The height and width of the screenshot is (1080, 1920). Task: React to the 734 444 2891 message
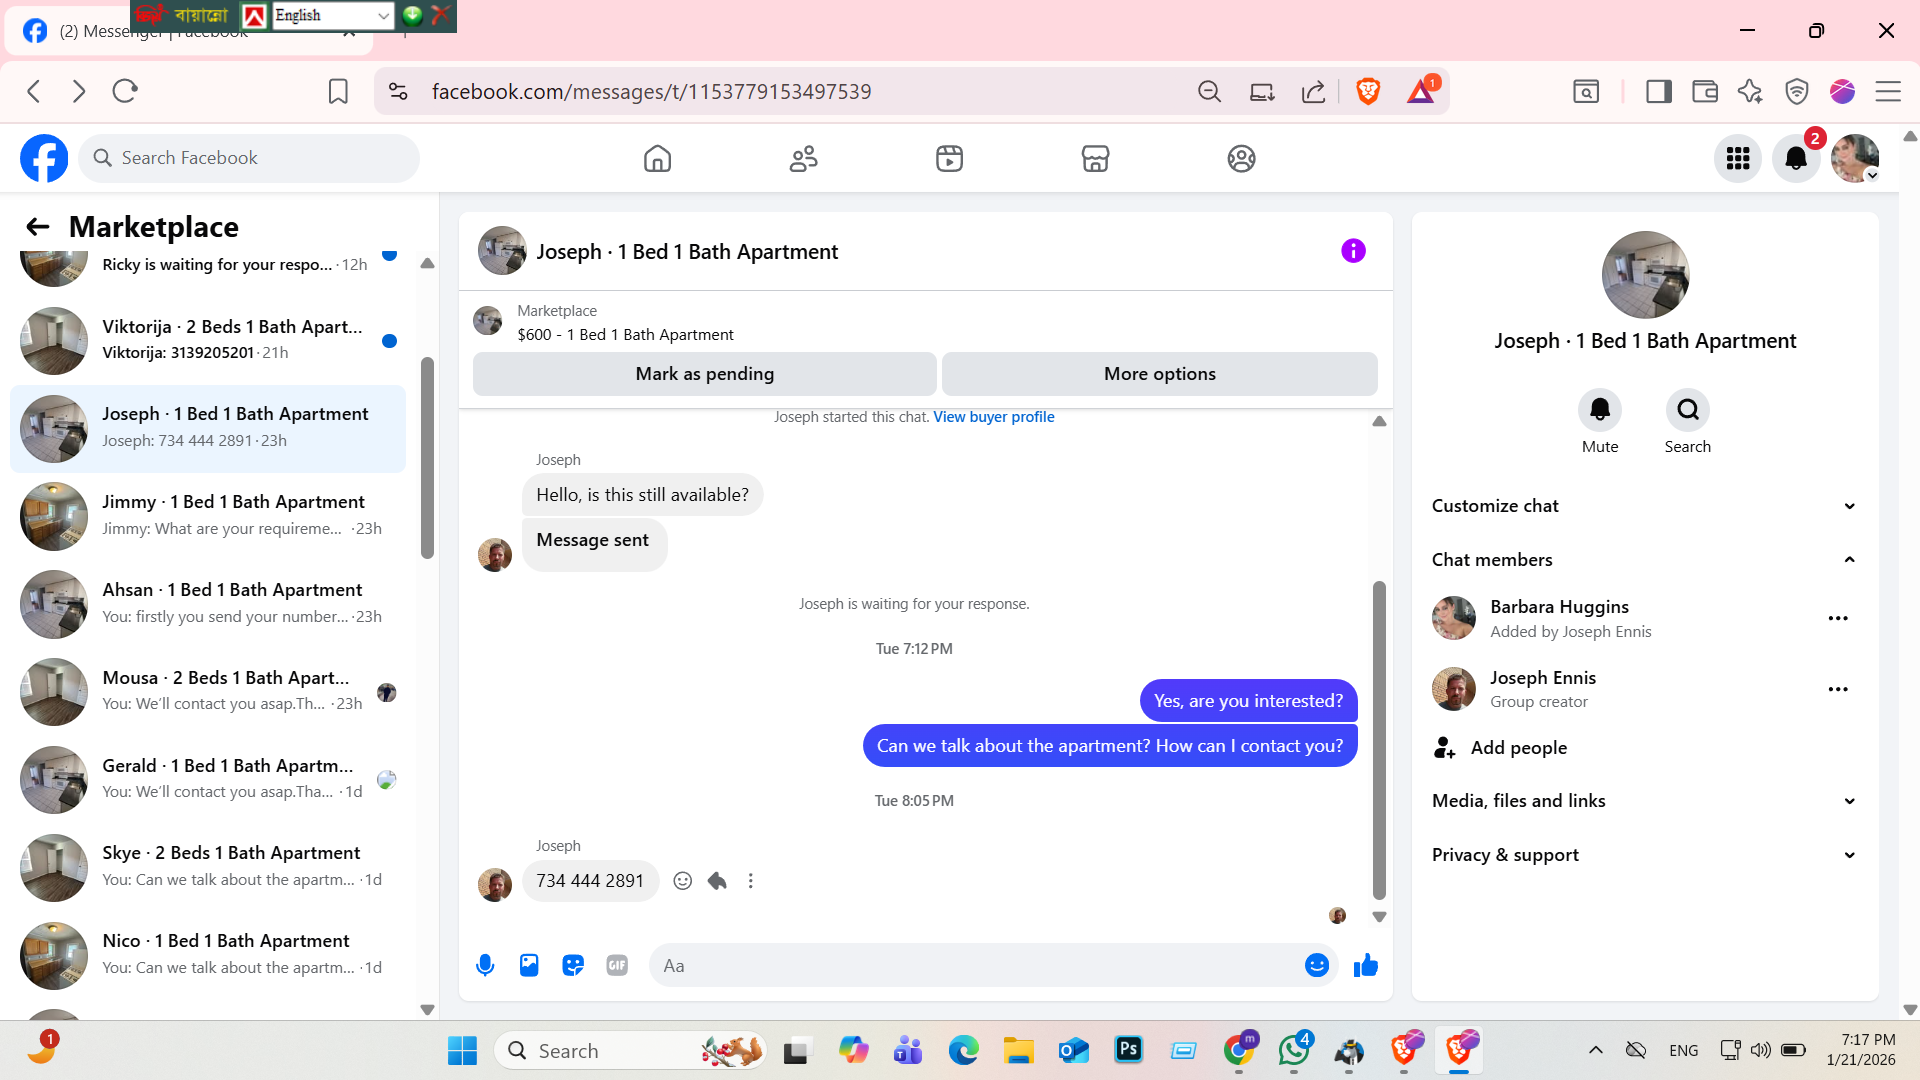click(x=683, y=881)
